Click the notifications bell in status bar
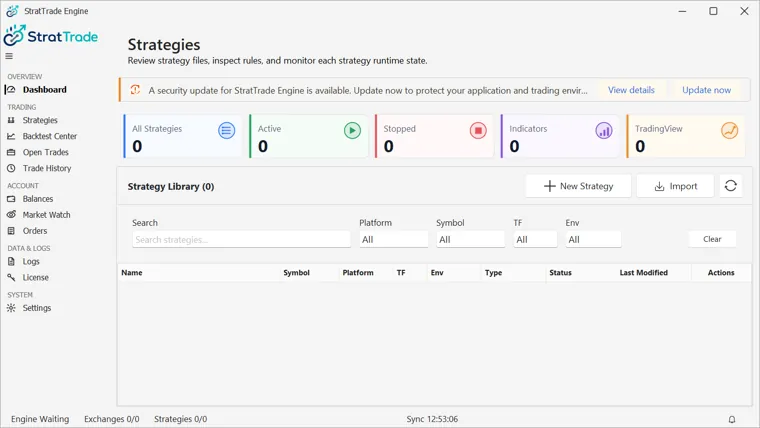Image resolution: width=760 pixels, height=428 pixels. tap(732, 419)
